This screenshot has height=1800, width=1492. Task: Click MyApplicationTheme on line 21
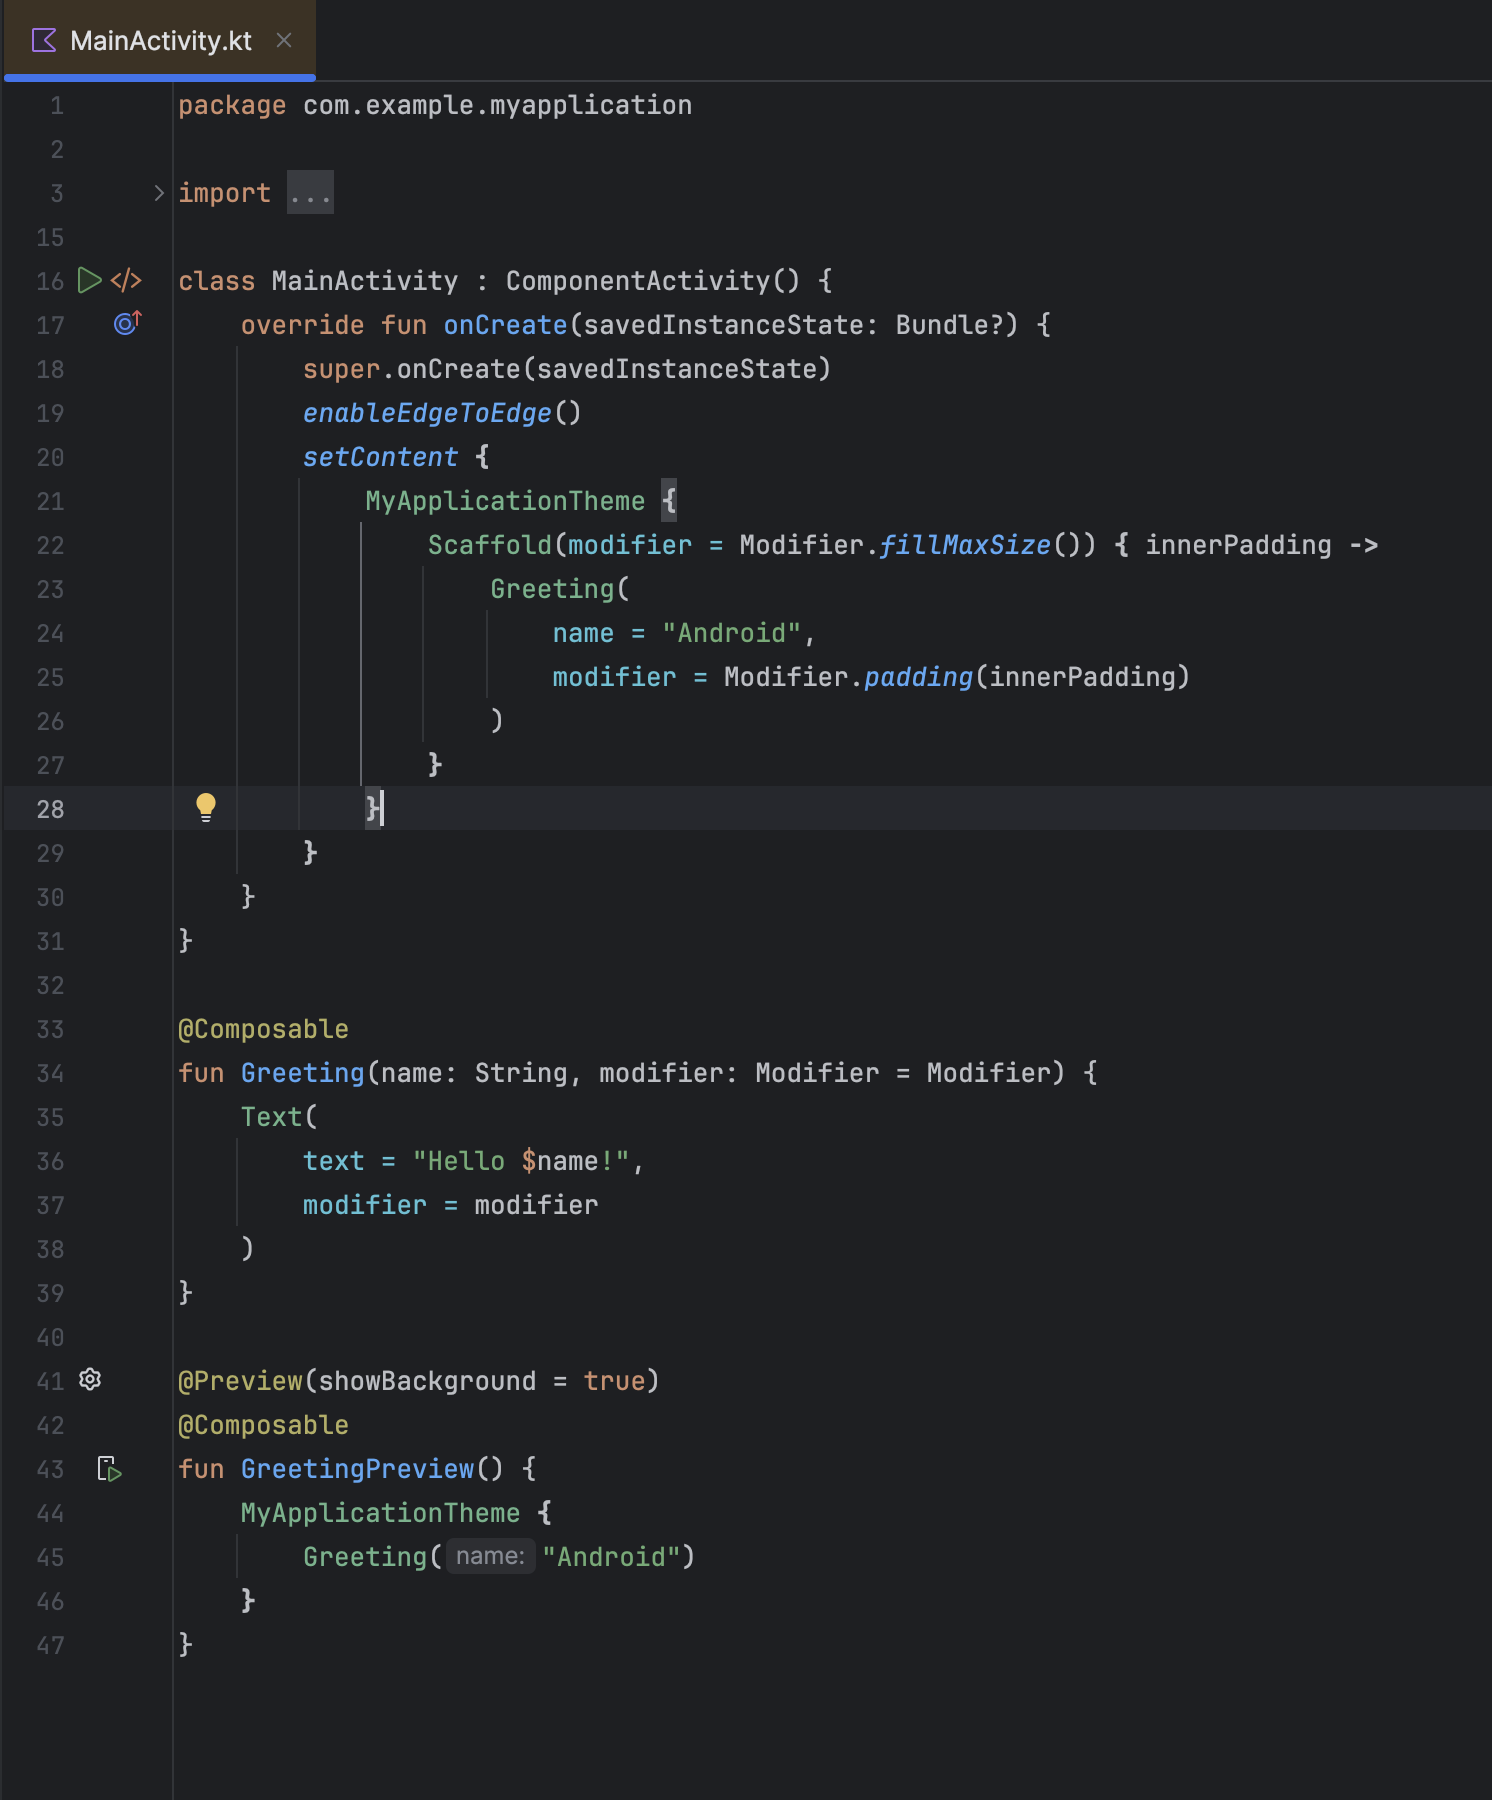pos(505,501)
